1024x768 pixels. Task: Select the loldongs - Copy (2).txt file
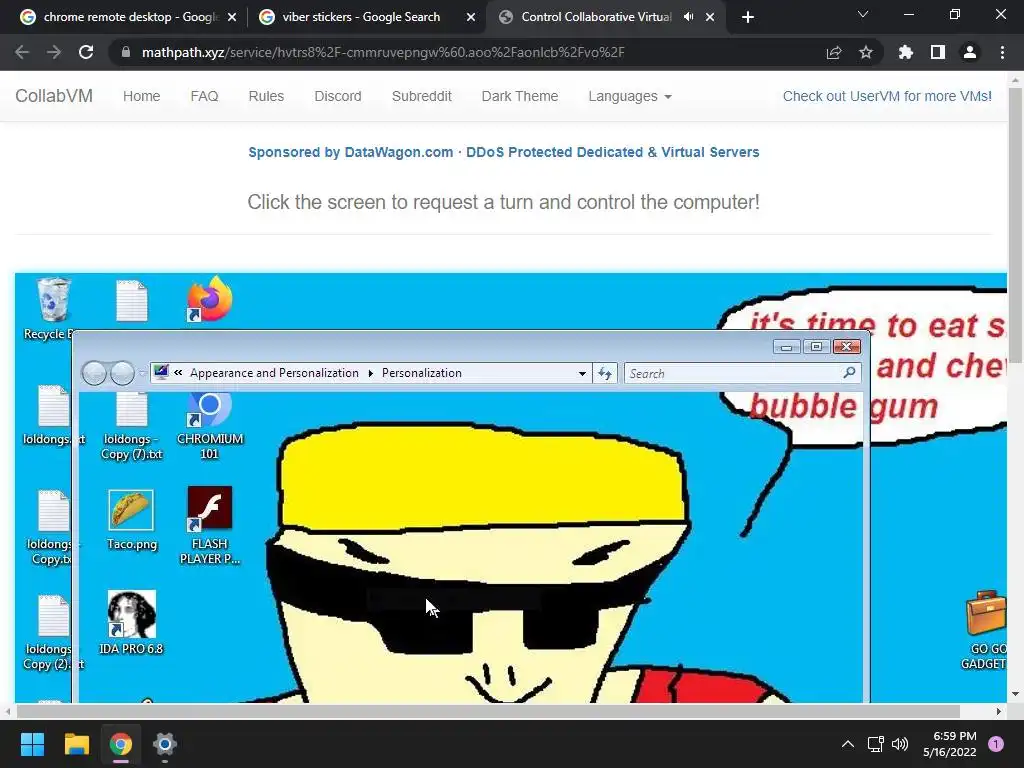[54, 615]
